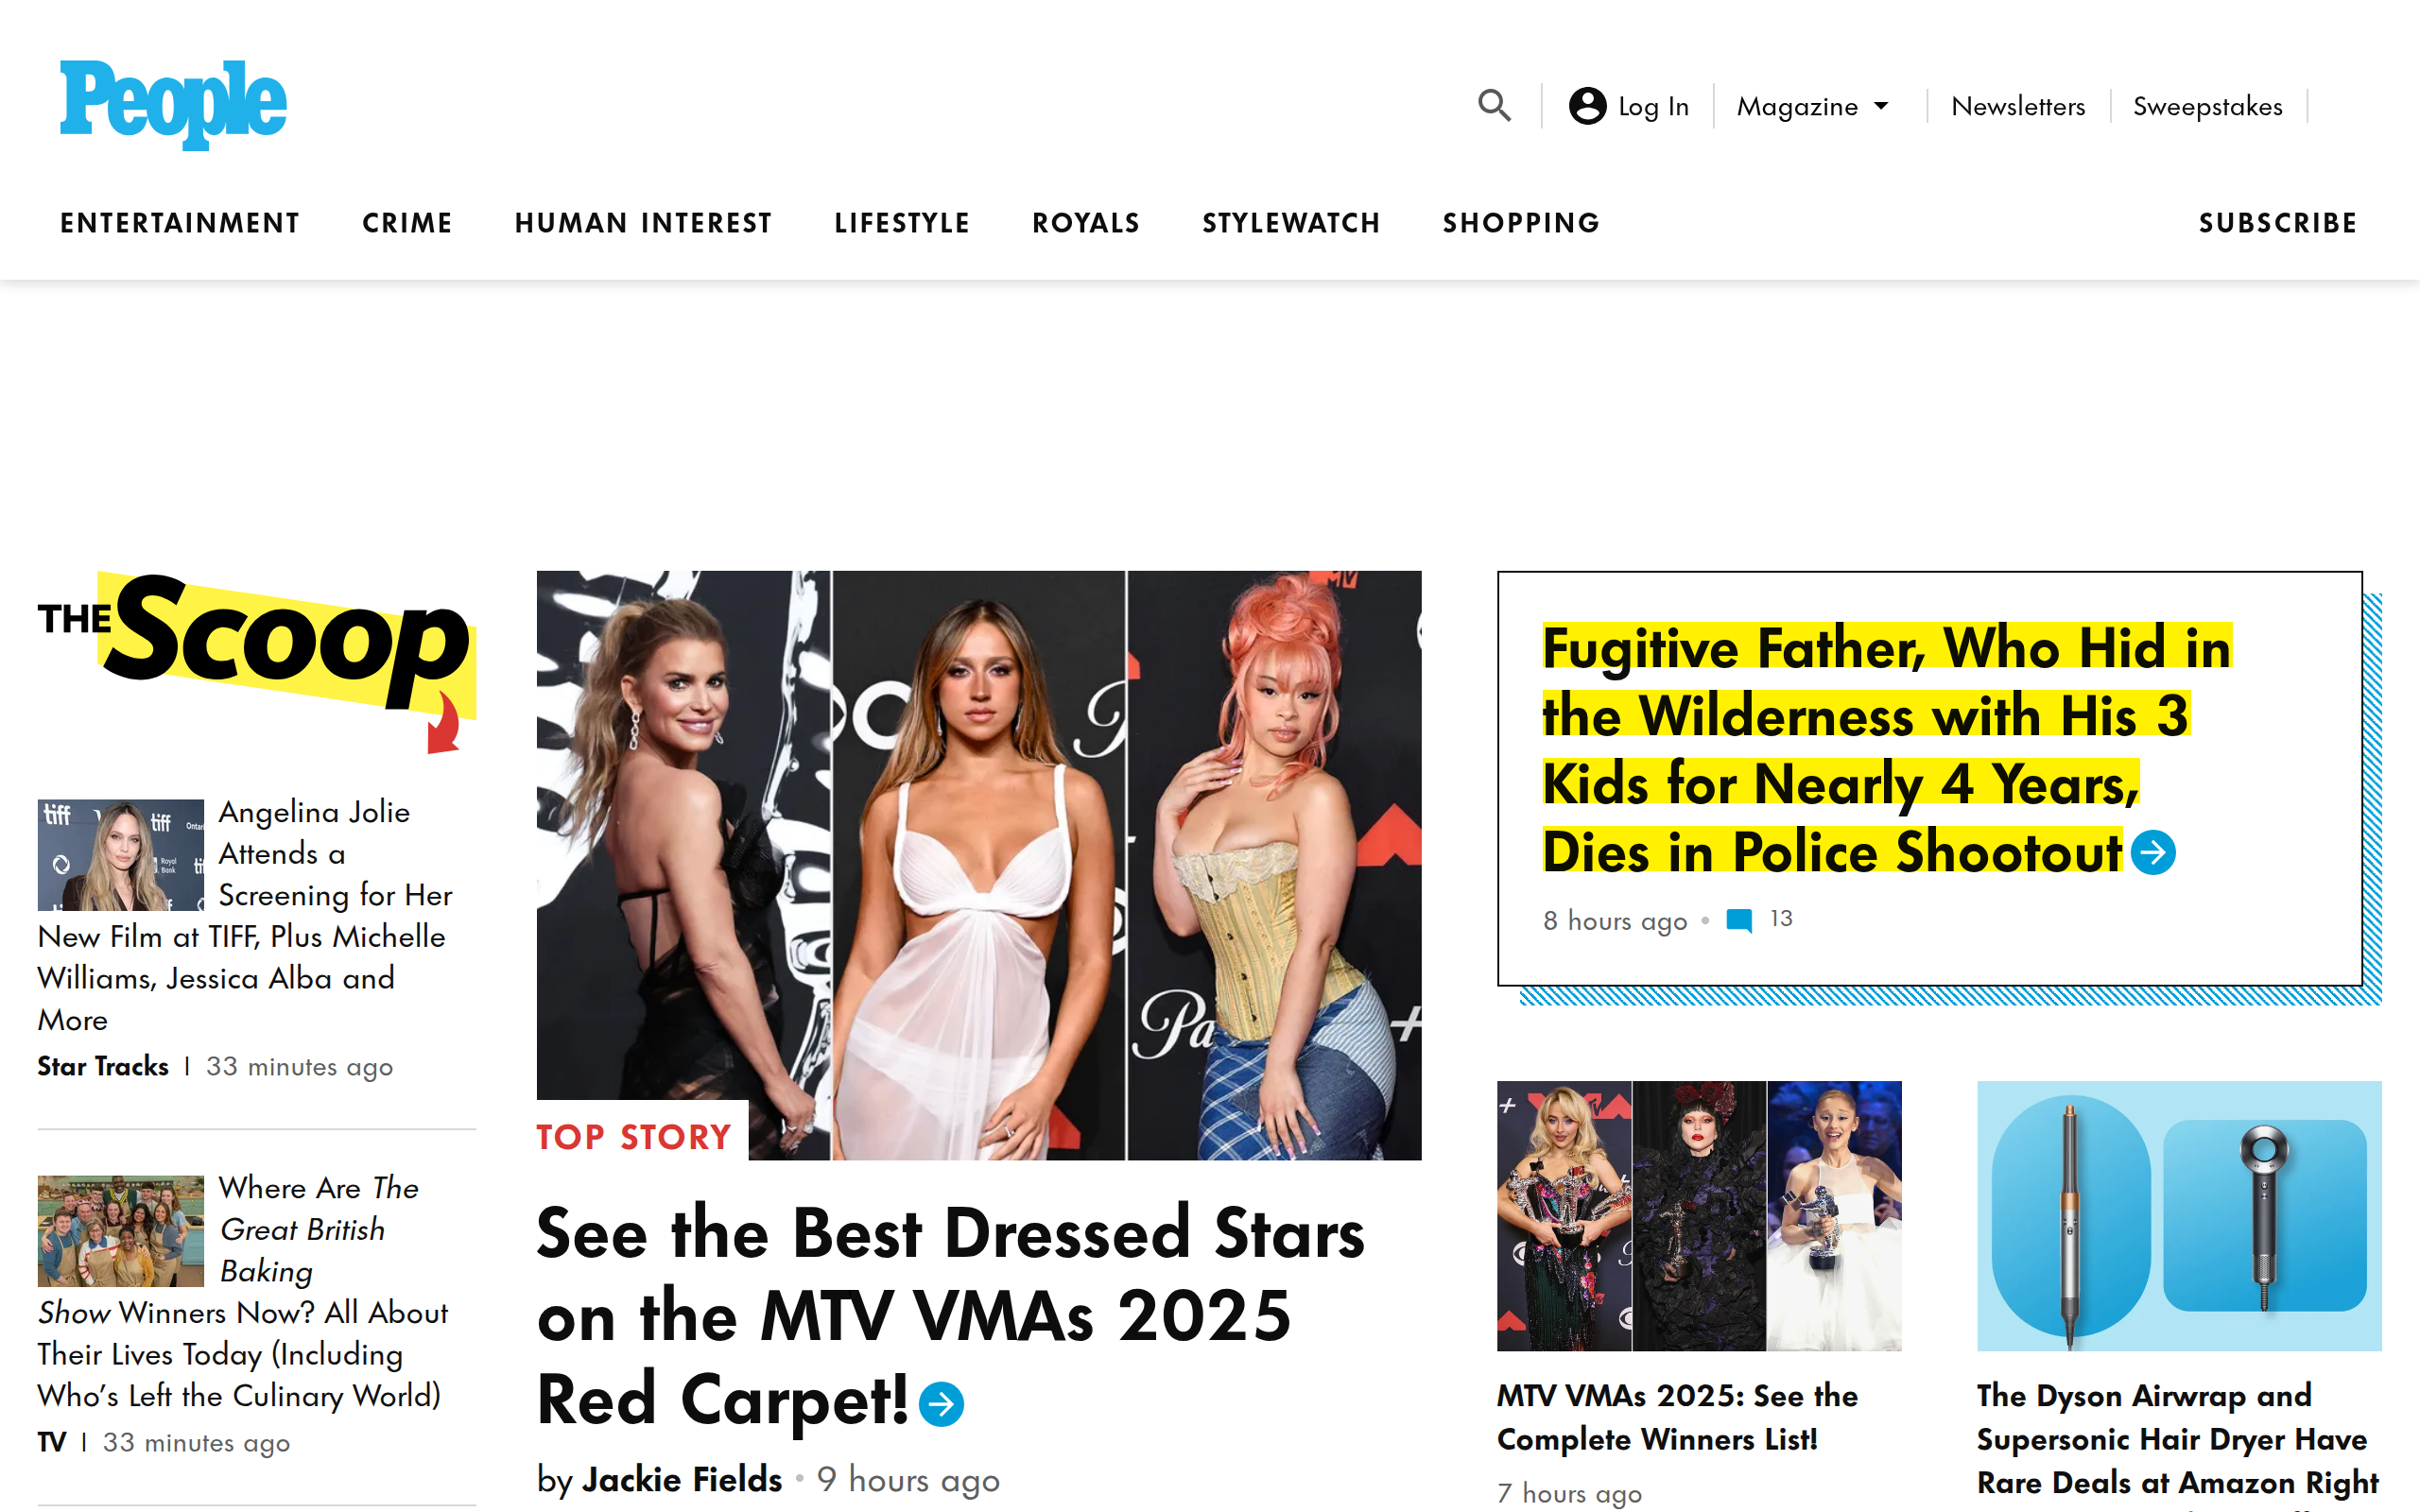The width and height of the screenshot is (2420, 1512).
Task: Click the Star Tracks category label
Action: [103, 1067]
